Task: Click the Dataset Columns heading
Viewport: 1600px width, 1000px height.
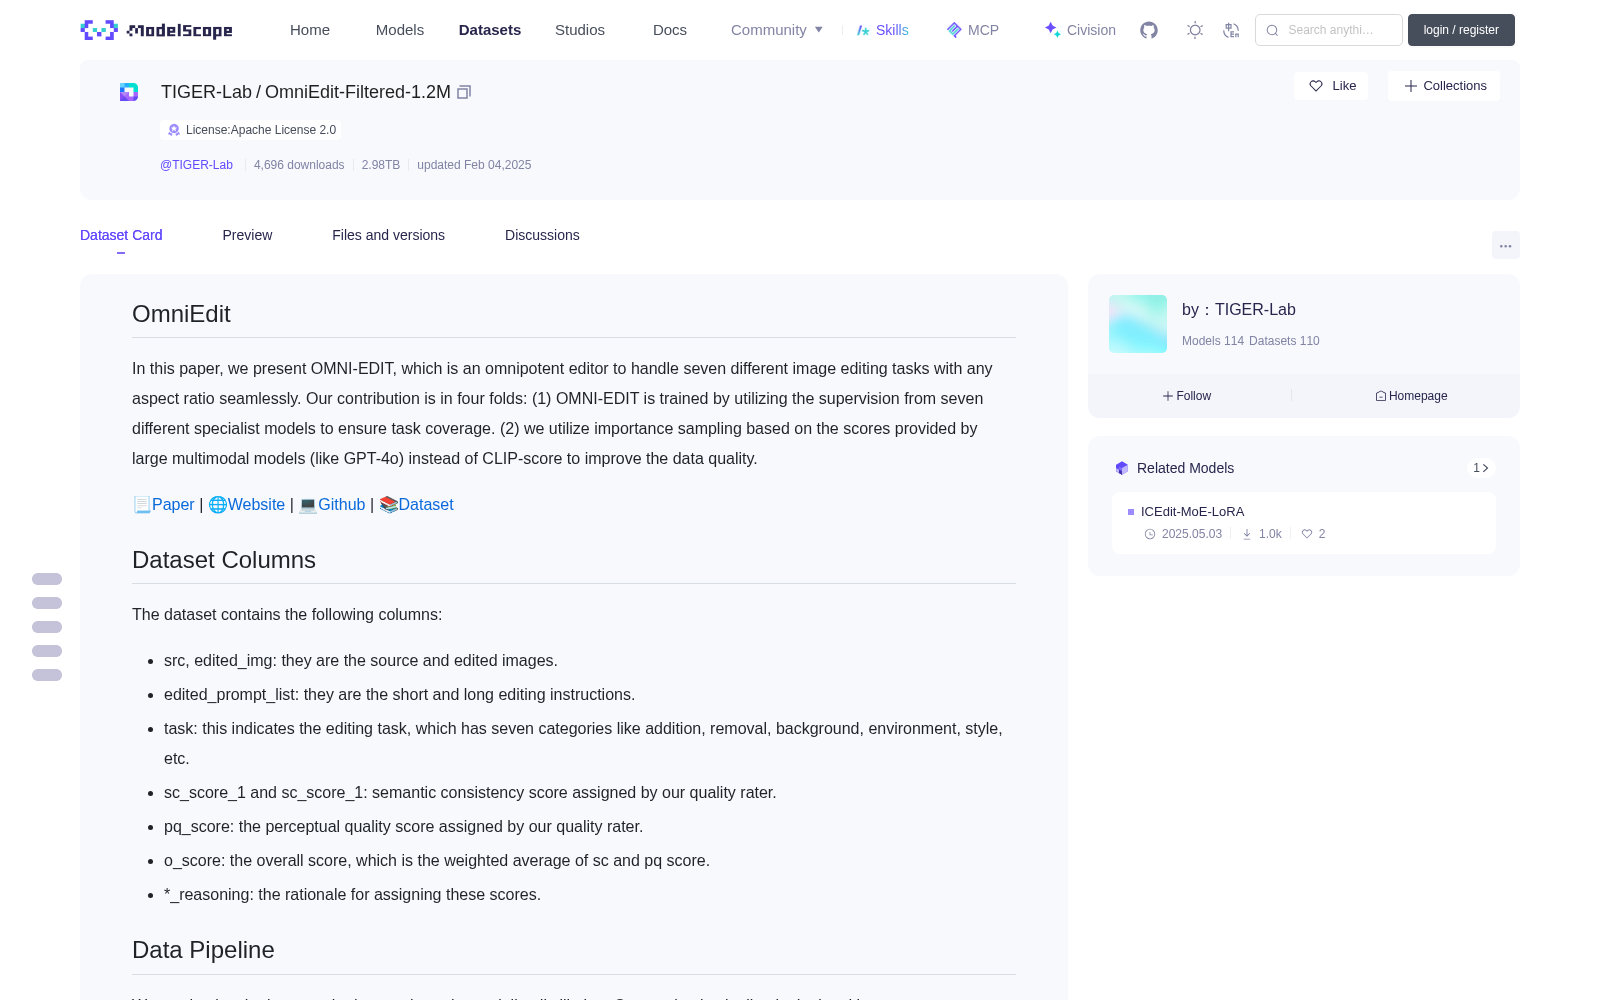Action: point(224,560)
